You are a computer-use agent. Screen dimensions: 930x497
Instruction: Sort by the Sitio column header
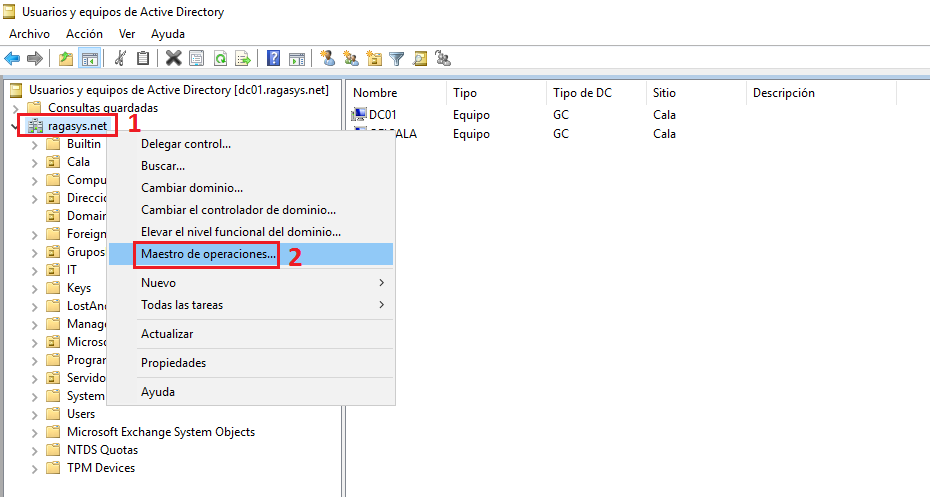tap(696, 93)
